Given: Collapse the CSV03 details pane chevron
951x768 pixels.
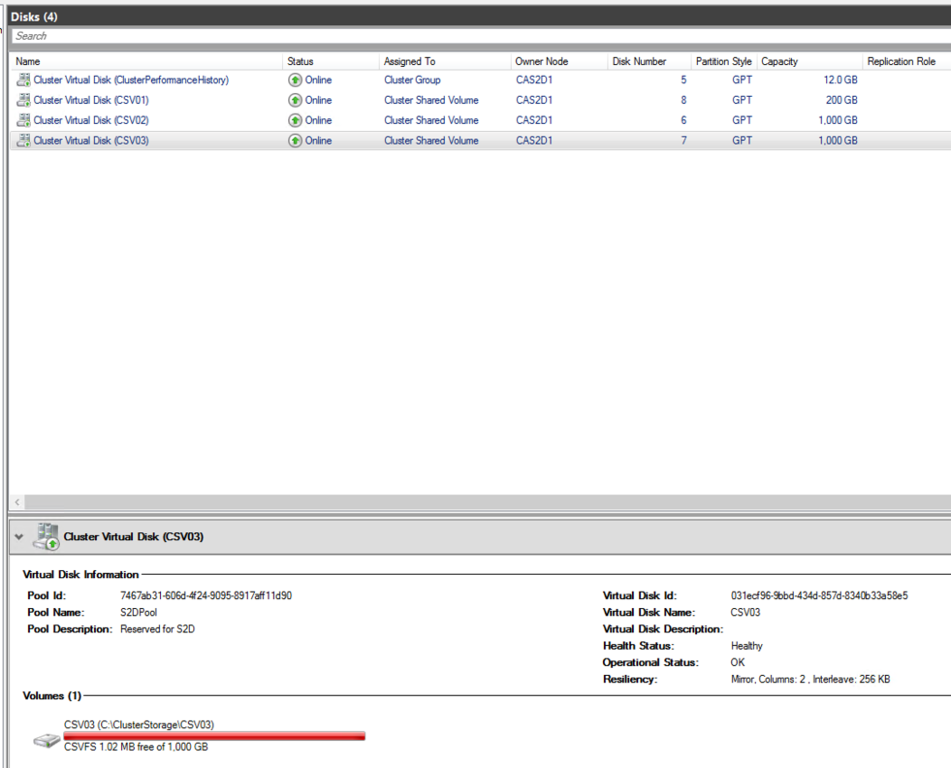Looking at the screenshot, I should pyautogui.click(x=18, y=536).
